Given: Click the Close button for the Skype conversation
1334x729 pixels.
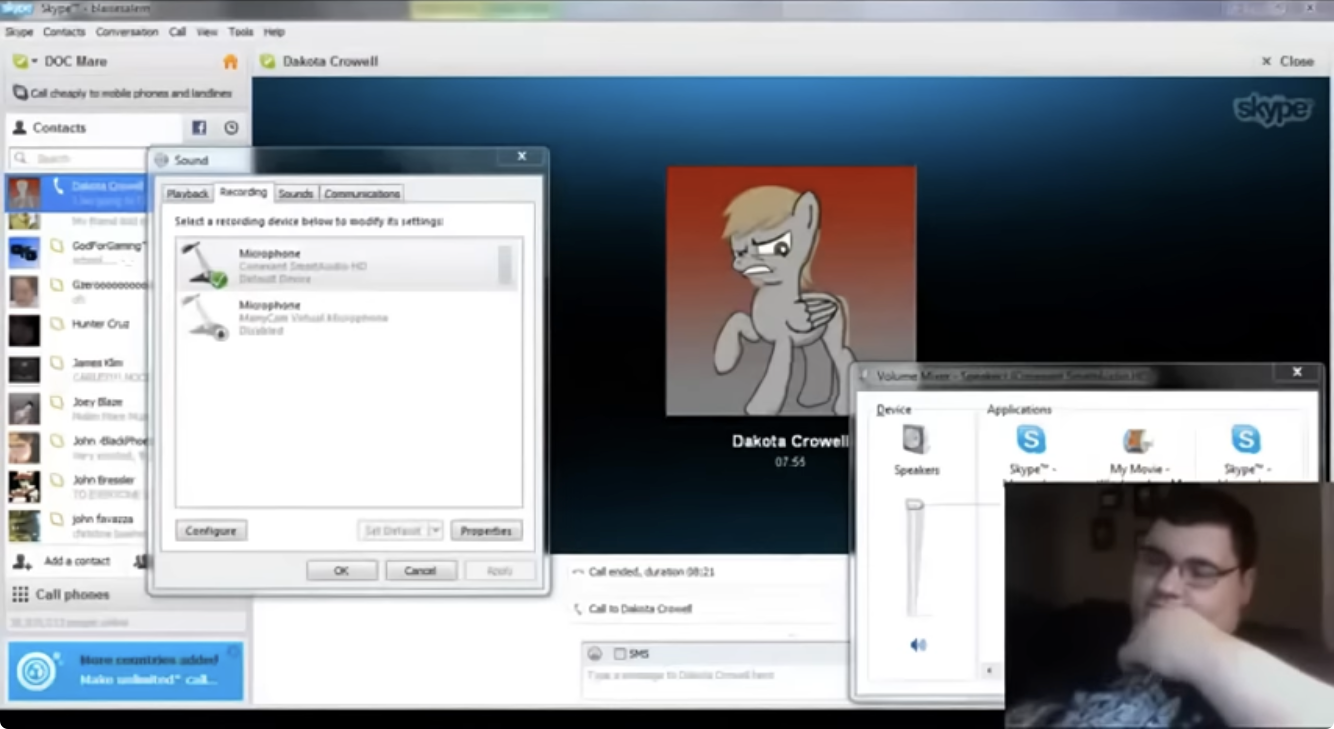Looking at the screenshot, I should pos(1288,62).
